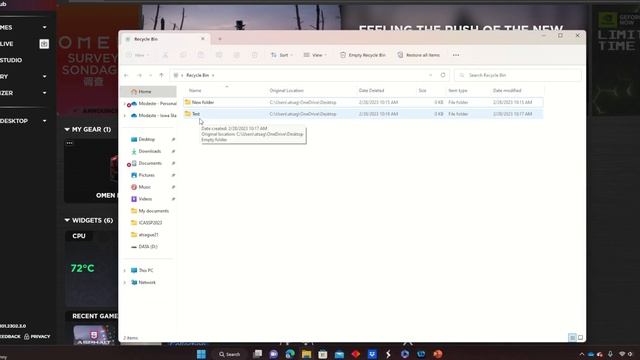Image resolution: width=640 pixels, height=360 pixels.
Task: Click the Refresh icon in address bar
Action: (x=443, y=75)
